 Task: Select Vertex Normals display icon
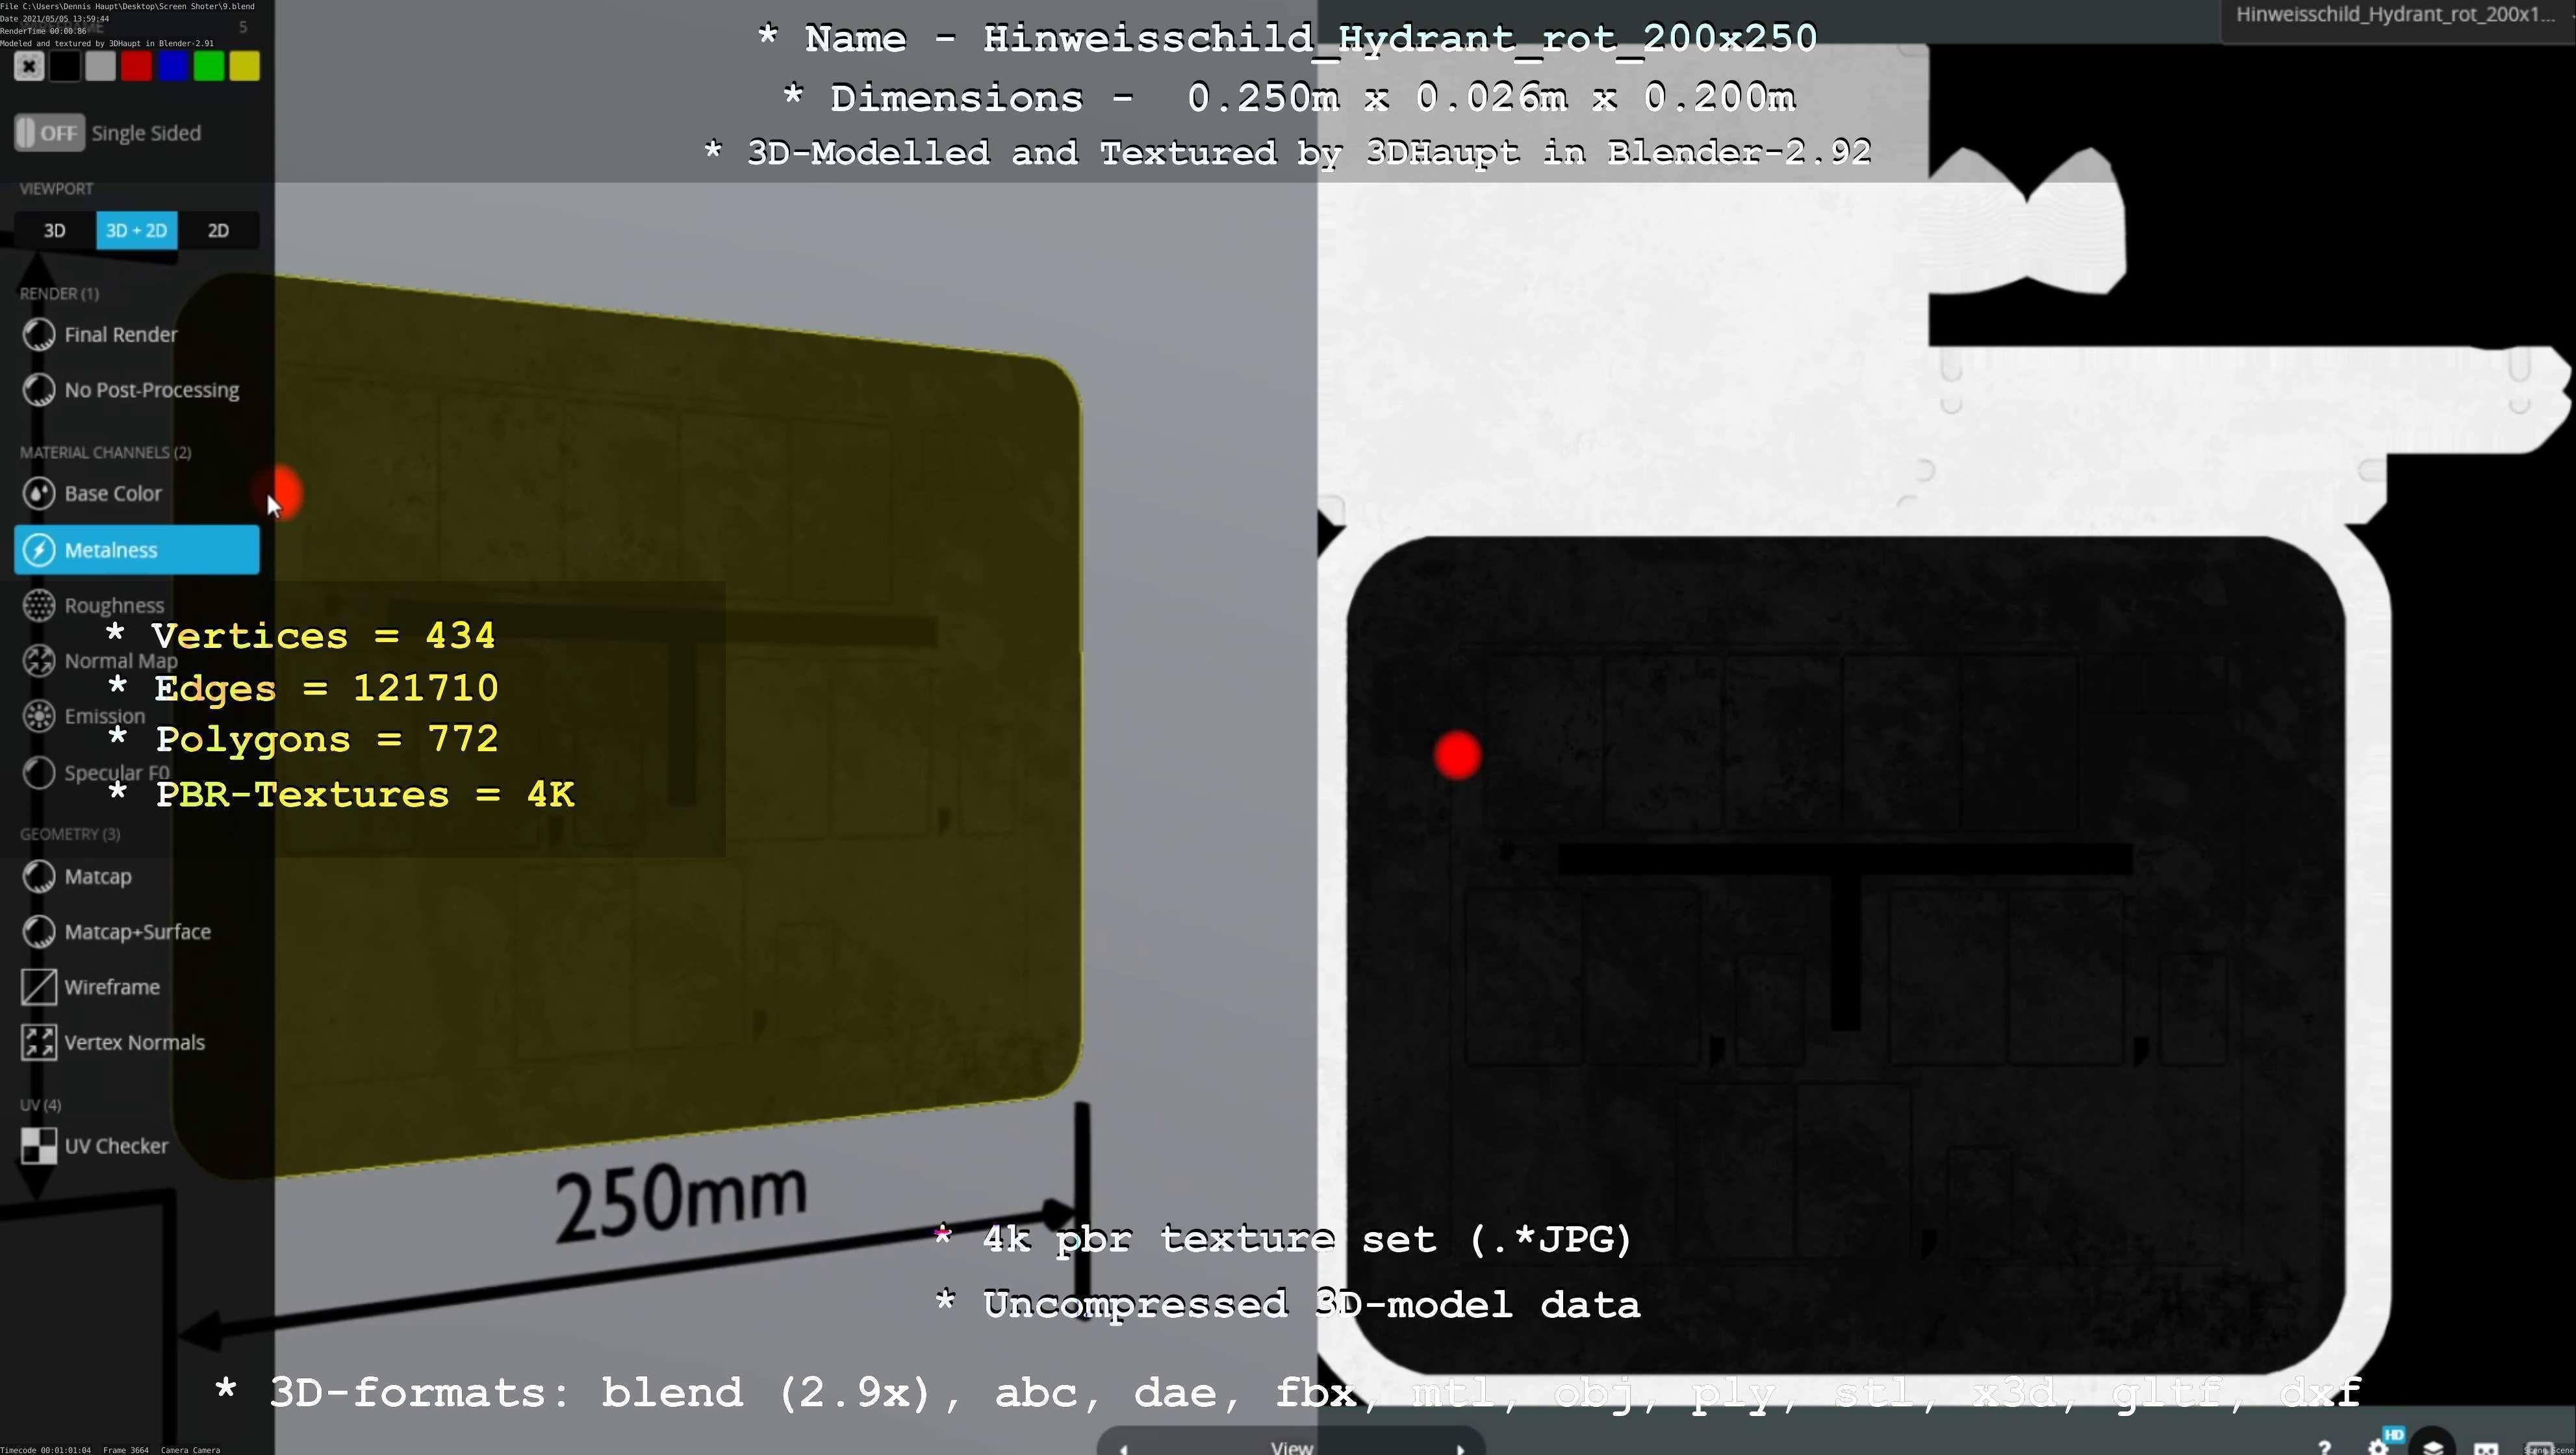[x=39, y=1042]
